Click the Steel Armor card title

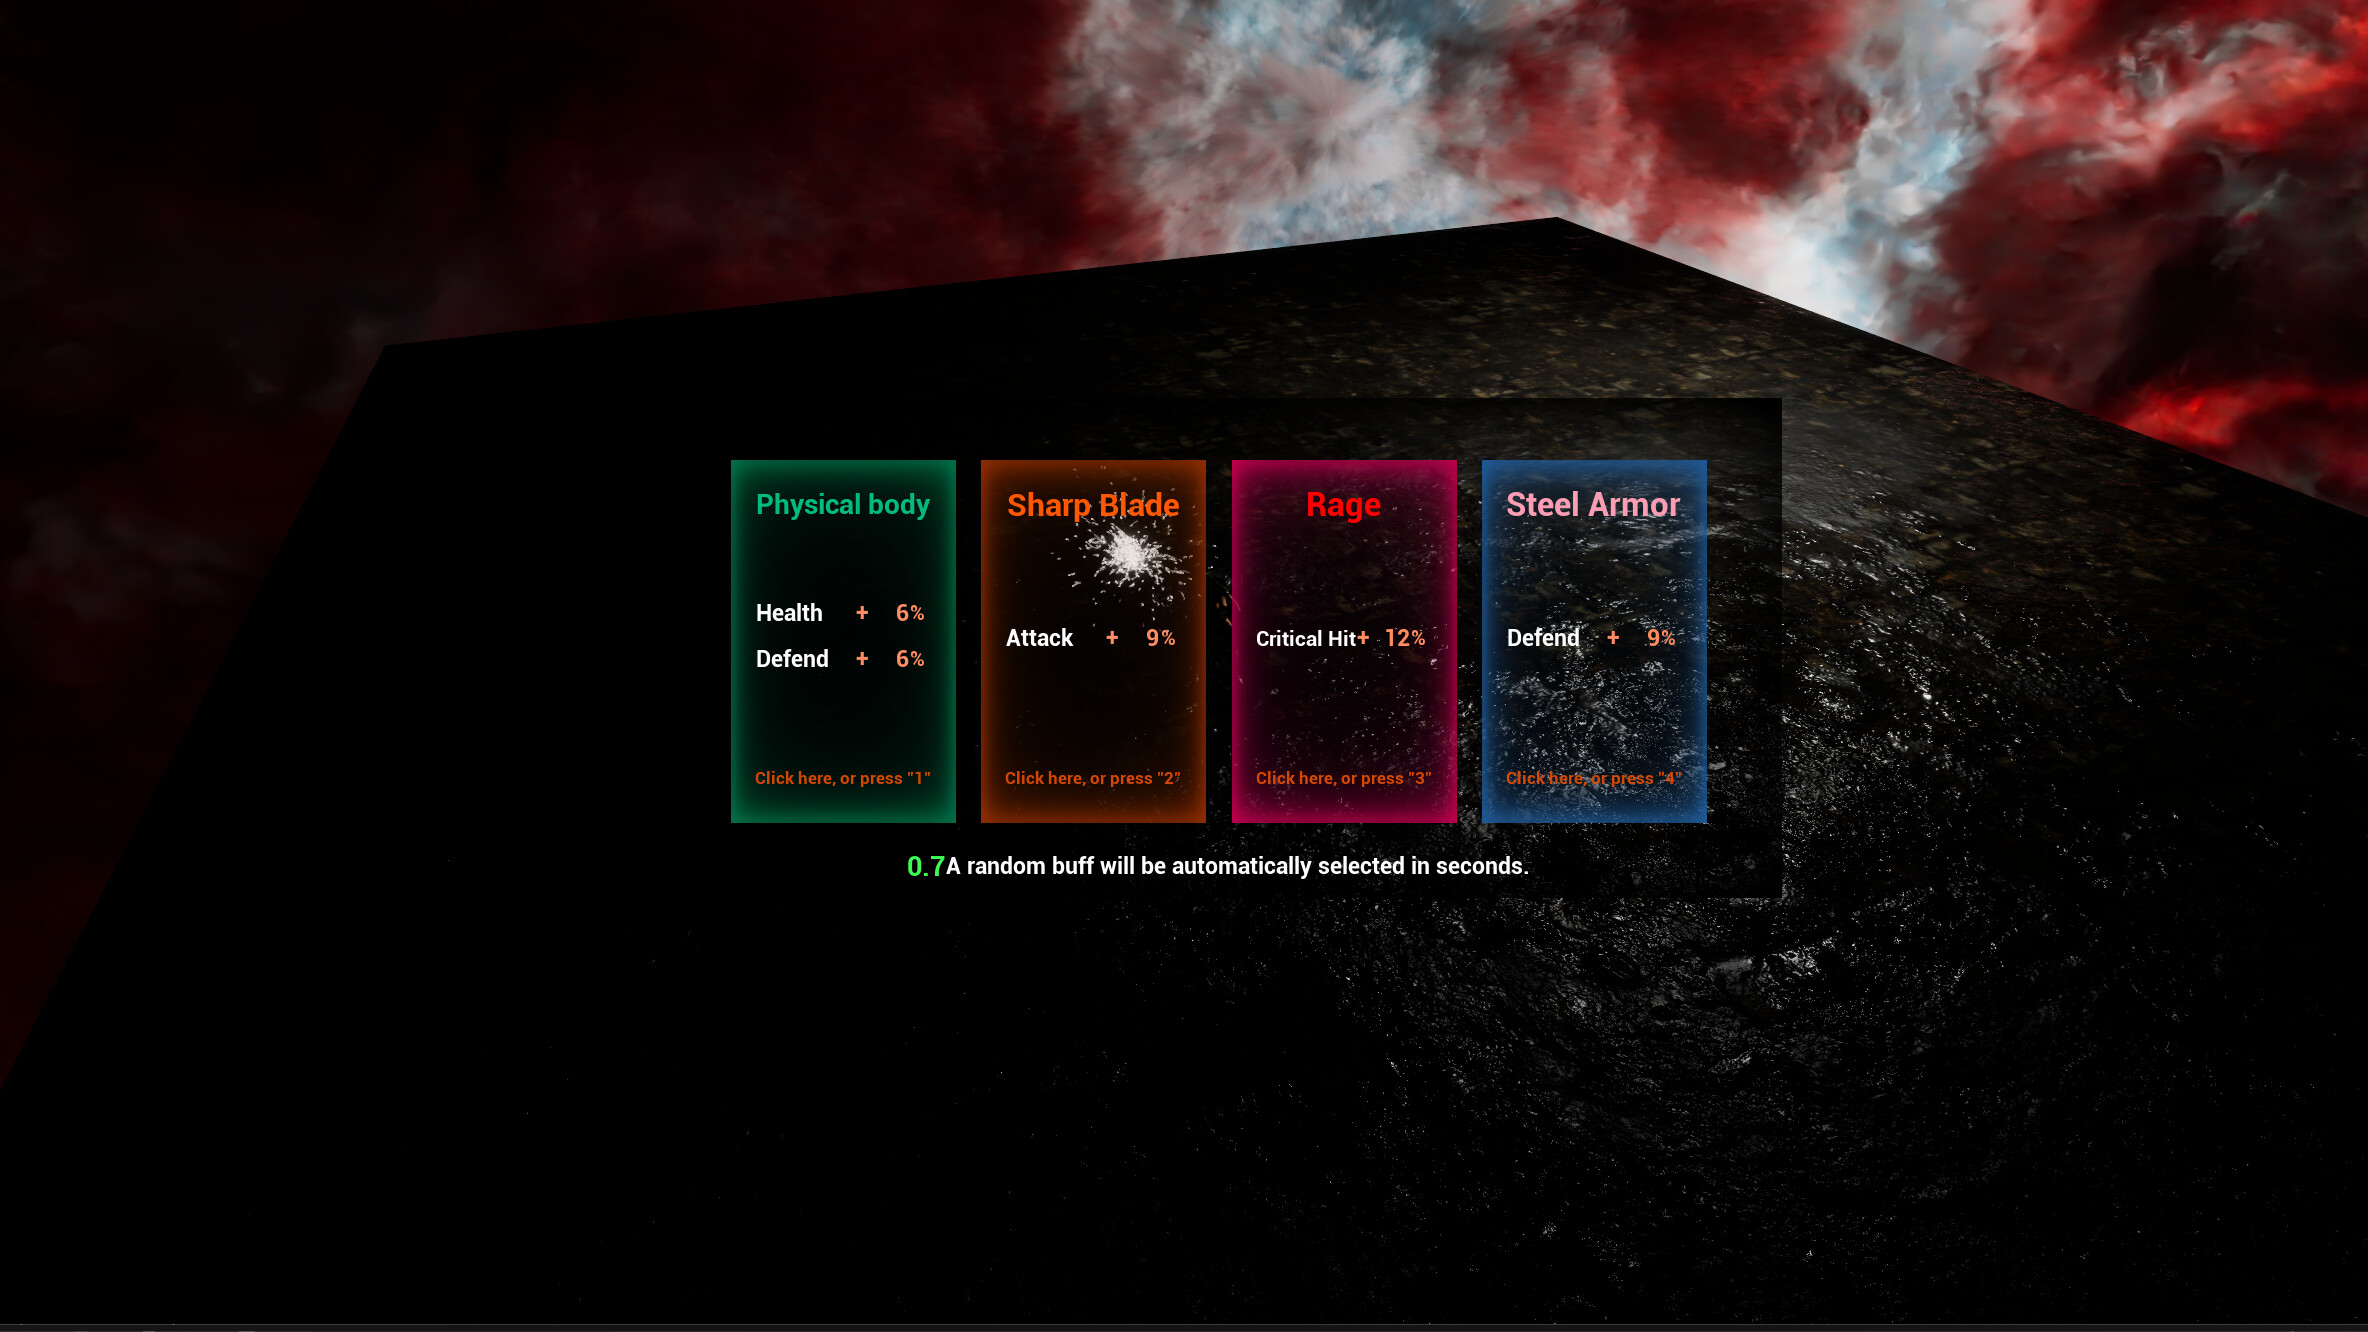coord(1593,505)
